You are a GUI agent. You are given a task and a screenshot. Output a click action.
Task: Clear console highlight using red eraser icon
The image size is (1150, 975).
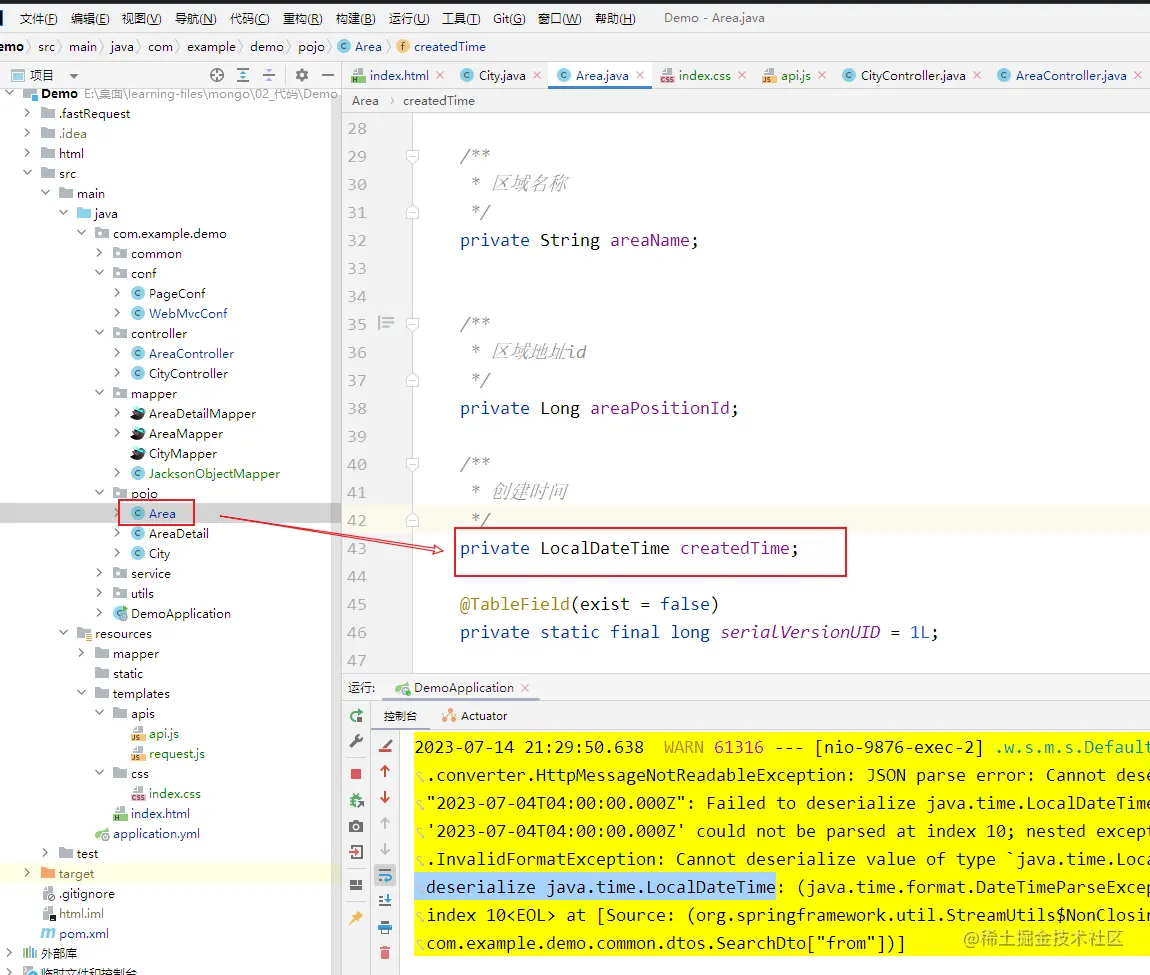click(x=385, y=746)
